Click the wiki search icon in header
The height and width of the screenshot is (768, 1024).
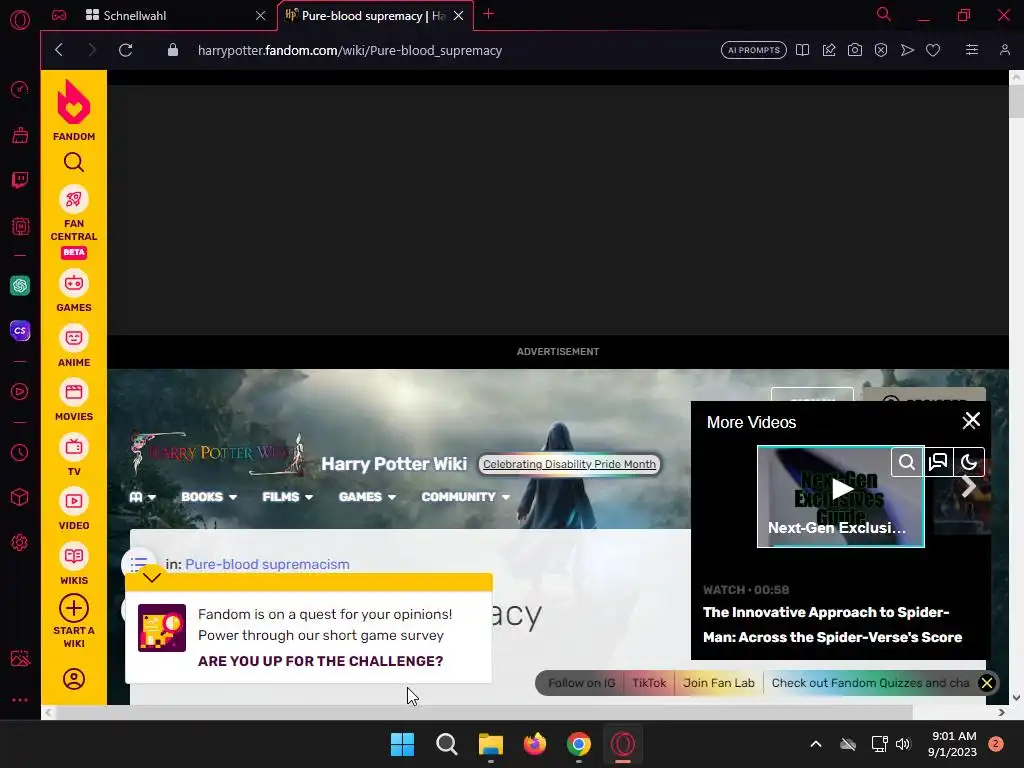(907, 462)
